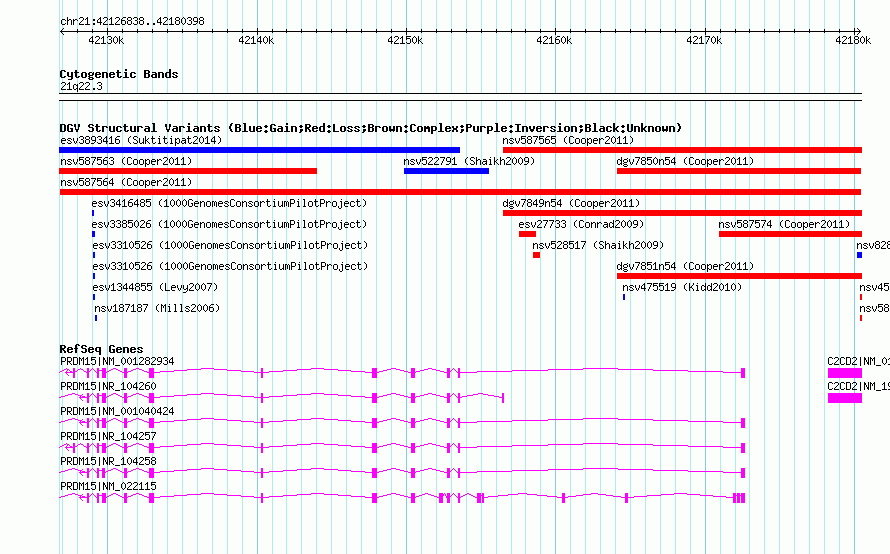The image size is (890, 554).
Task: Open the nsv587565 (Cooper2011) variant label
Action: 568,140
